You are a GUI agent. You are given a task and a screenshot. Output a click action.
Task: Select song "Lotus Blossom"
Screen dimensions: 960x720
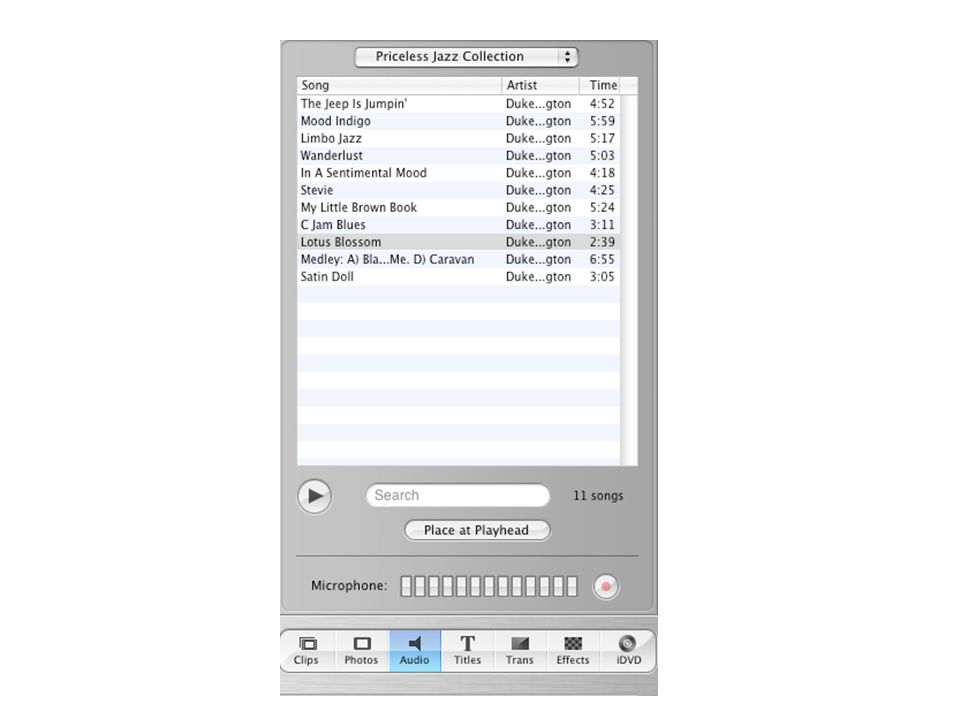click(459, 242)
